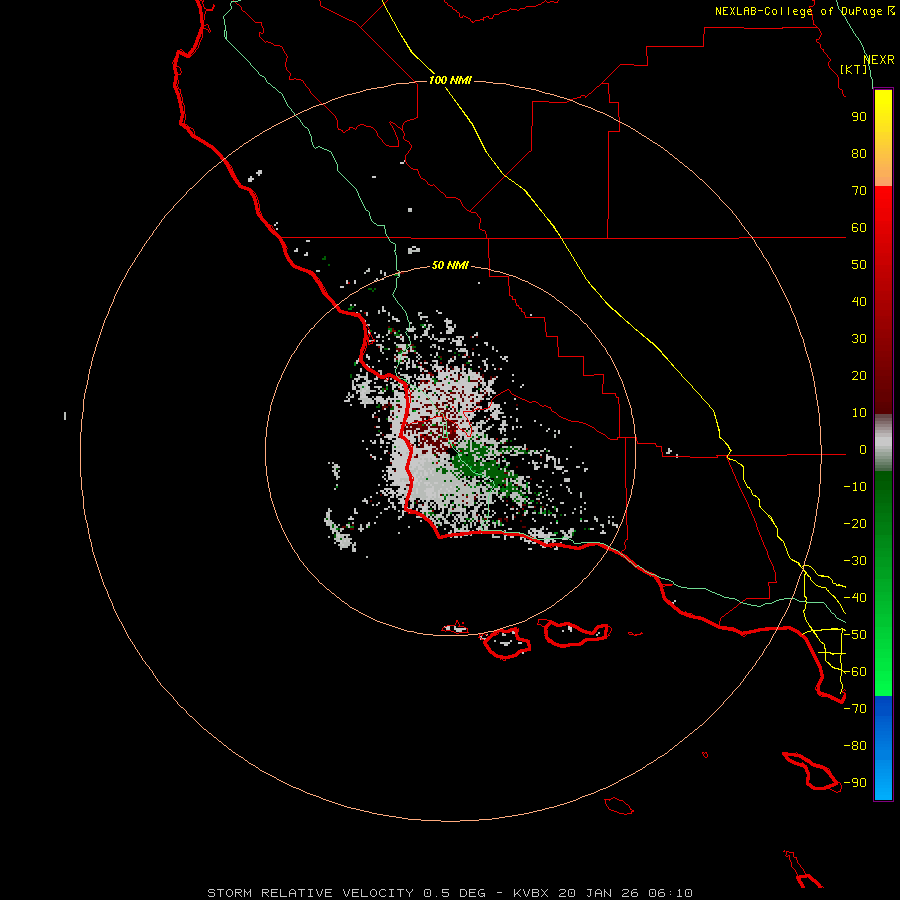
Task: Click the "KVBX" station ID in caption
Action: 530,893
